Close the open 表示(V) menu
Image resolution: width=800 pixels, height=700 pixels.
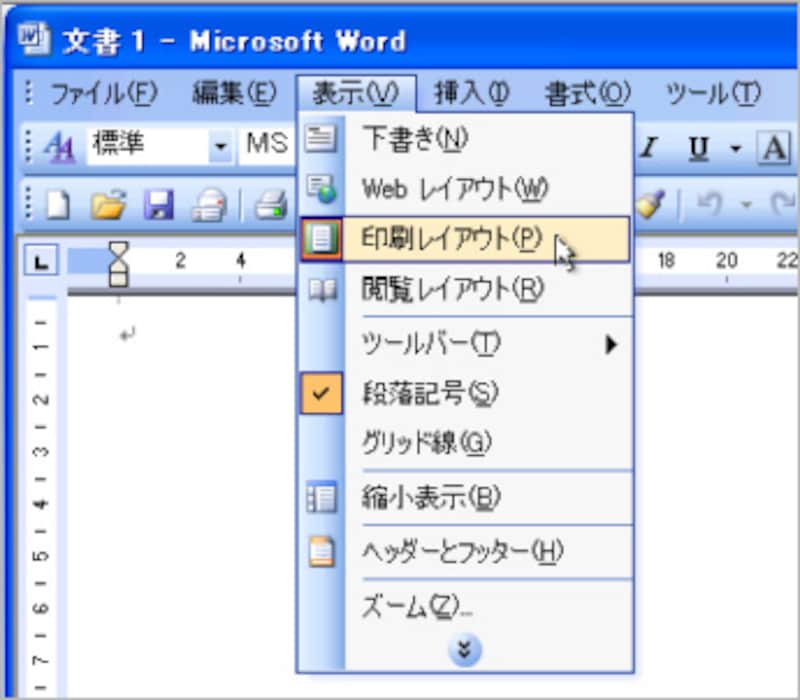tap(356, 93)
